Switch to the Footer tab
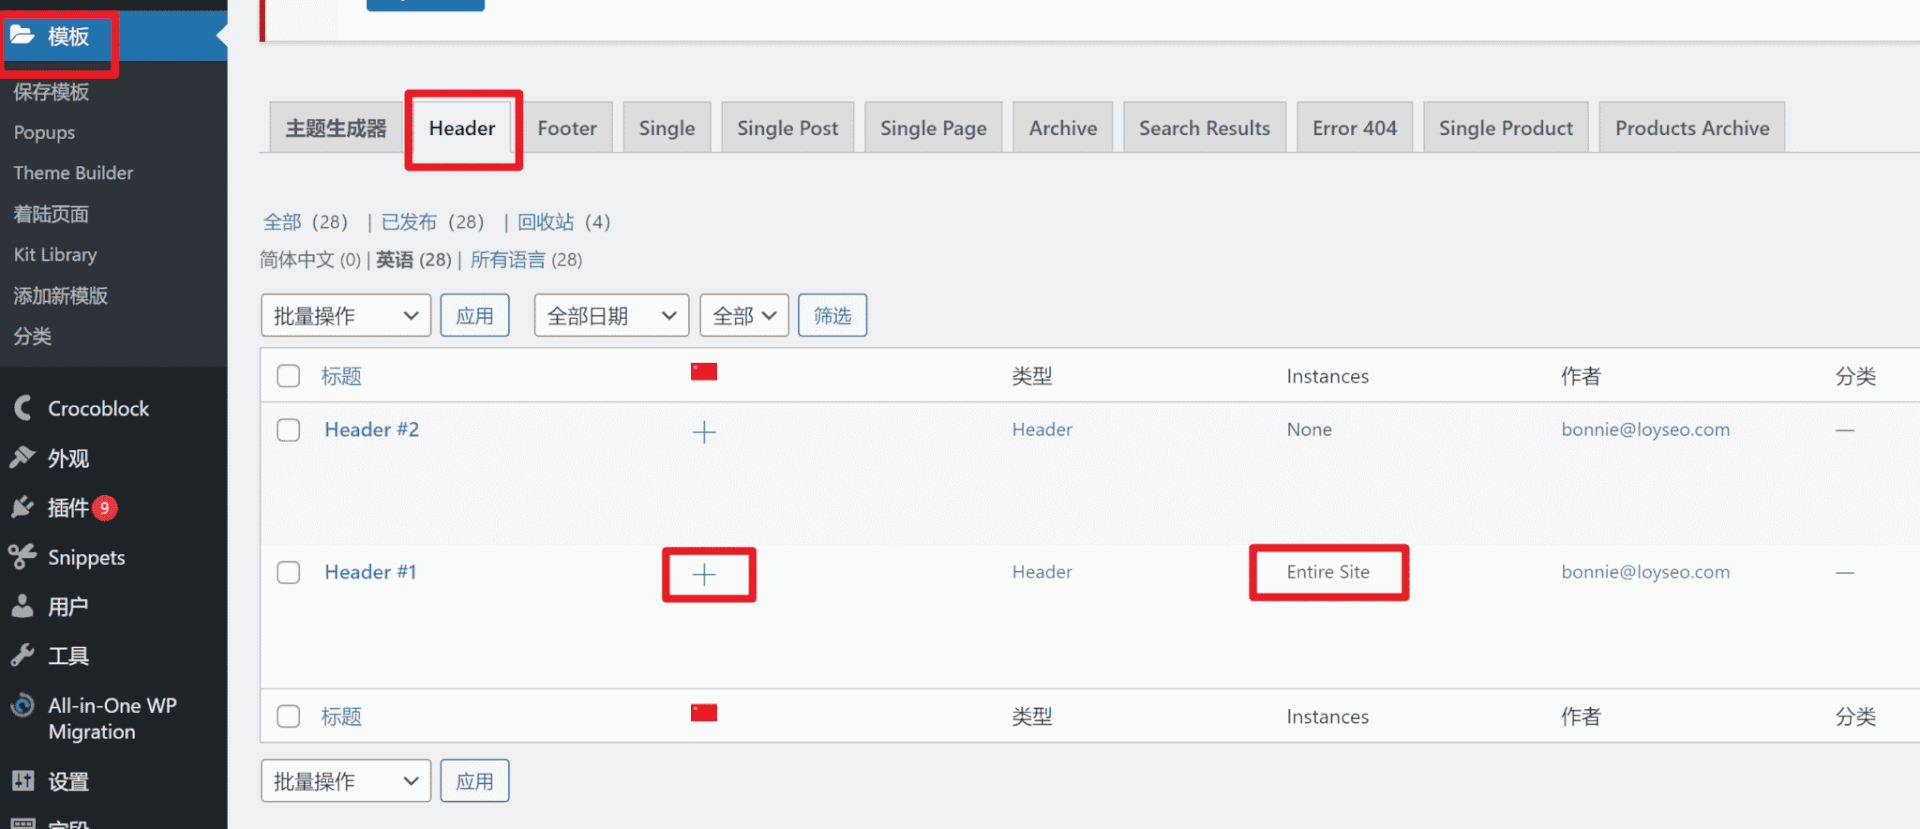The width and height of the screenshot is (1920, 829). tap(567, 128)
